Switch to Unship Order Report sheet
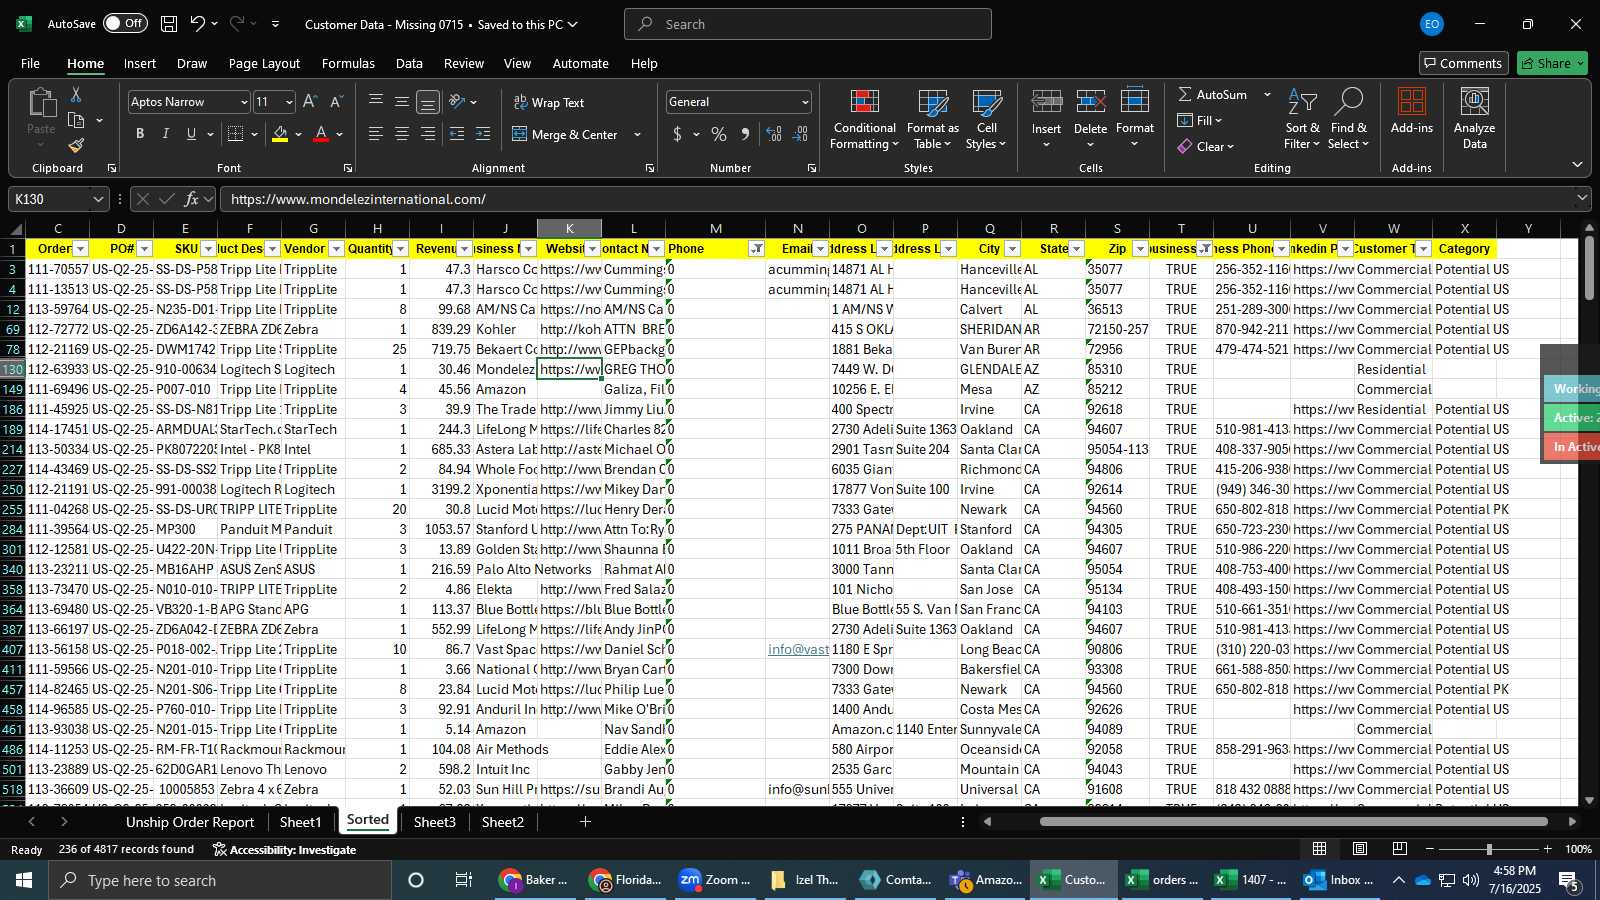1600x900 pixels. (190, 822)
